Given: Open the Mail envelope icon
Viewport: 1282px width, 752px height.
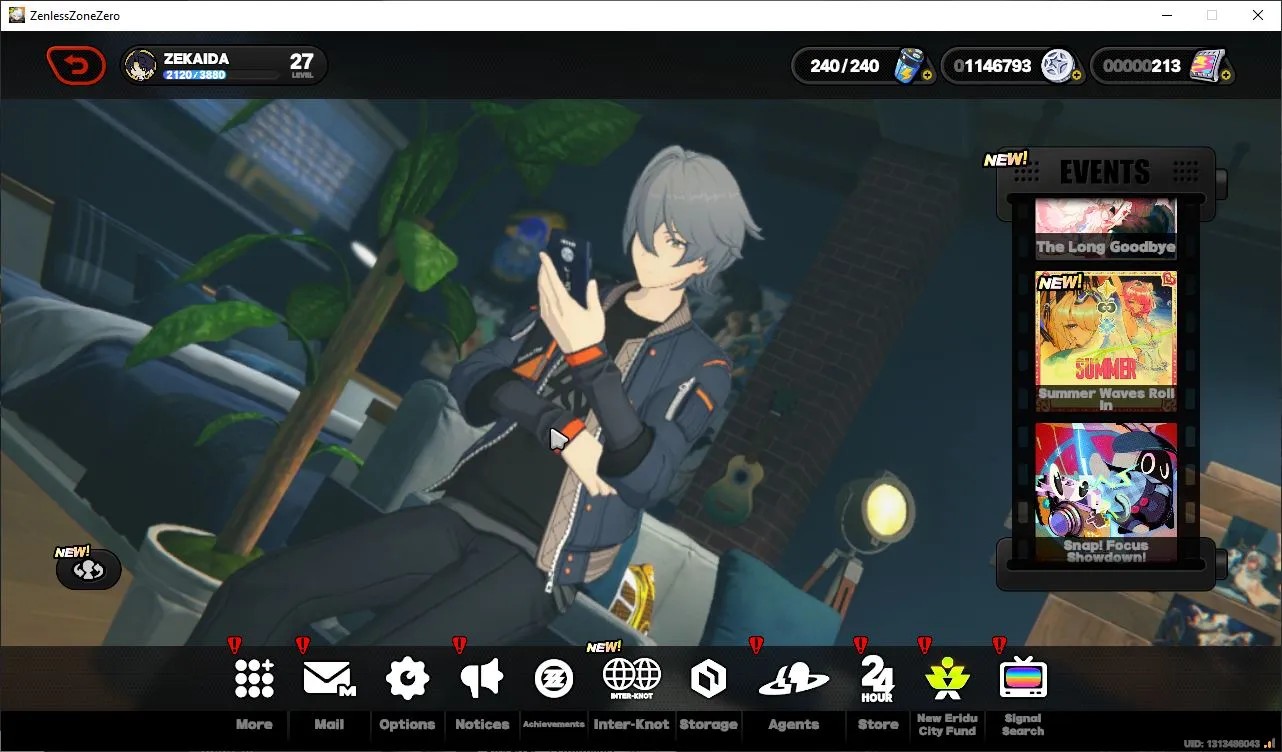Looking at the screenshot, I should pos(329,678).
